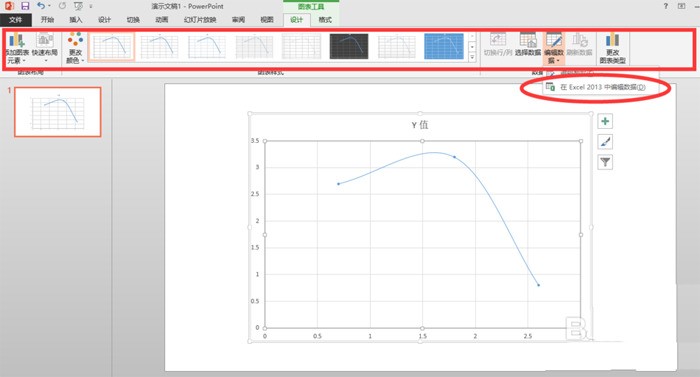Click the Edit Data icon
The image size is (700, 377).
[554, 41]
